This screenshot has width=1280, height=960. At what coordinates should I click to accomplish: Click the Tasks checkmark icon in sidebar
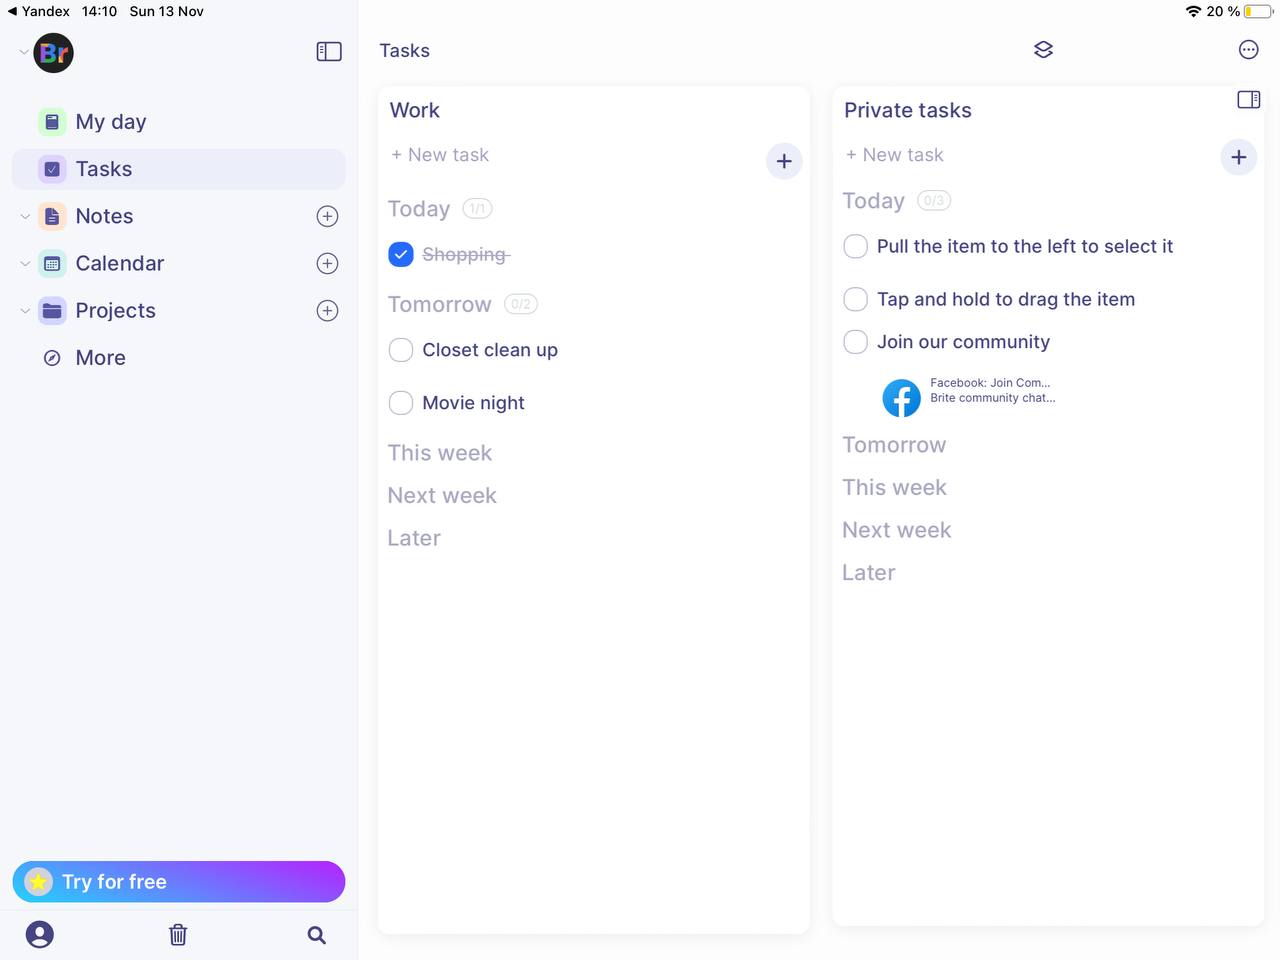52,169
